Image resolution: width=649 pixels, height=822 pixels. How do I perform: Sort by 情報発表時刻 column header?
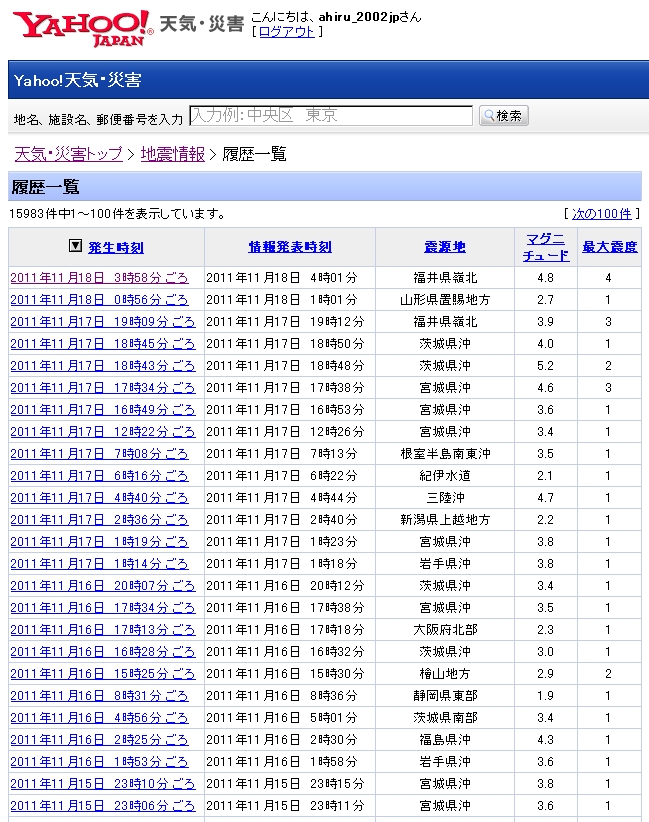coord(290,247)
